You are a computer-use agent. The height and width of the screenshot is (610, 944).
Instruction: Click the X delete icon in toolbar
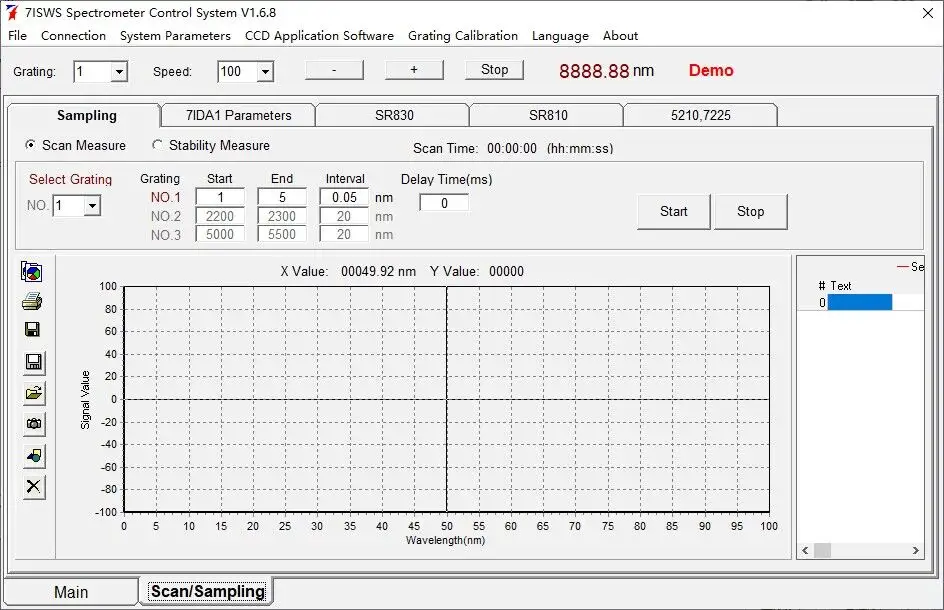point(34,487)
